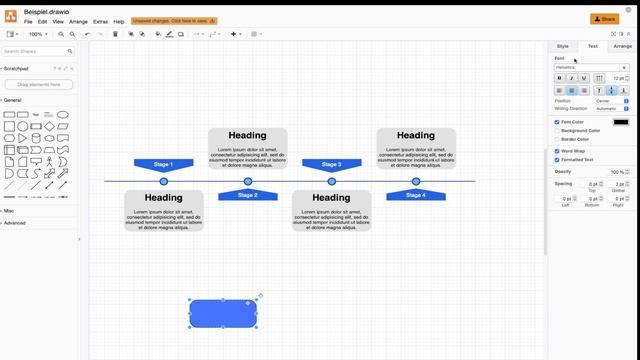The width and height of the screenshot is (640, 360).
Task: Set vertical alignment to bottom
Action: click(x=624, y=90)
